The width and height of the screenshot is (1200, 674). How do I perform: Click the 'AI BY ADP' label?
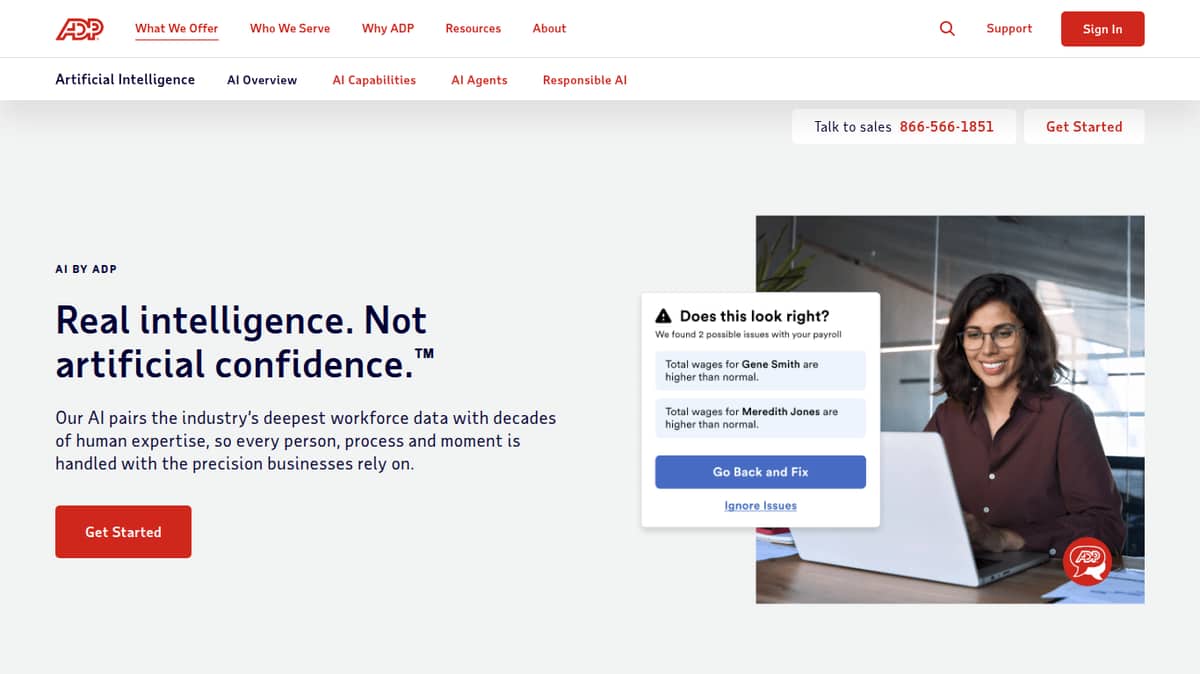(86, 269)
